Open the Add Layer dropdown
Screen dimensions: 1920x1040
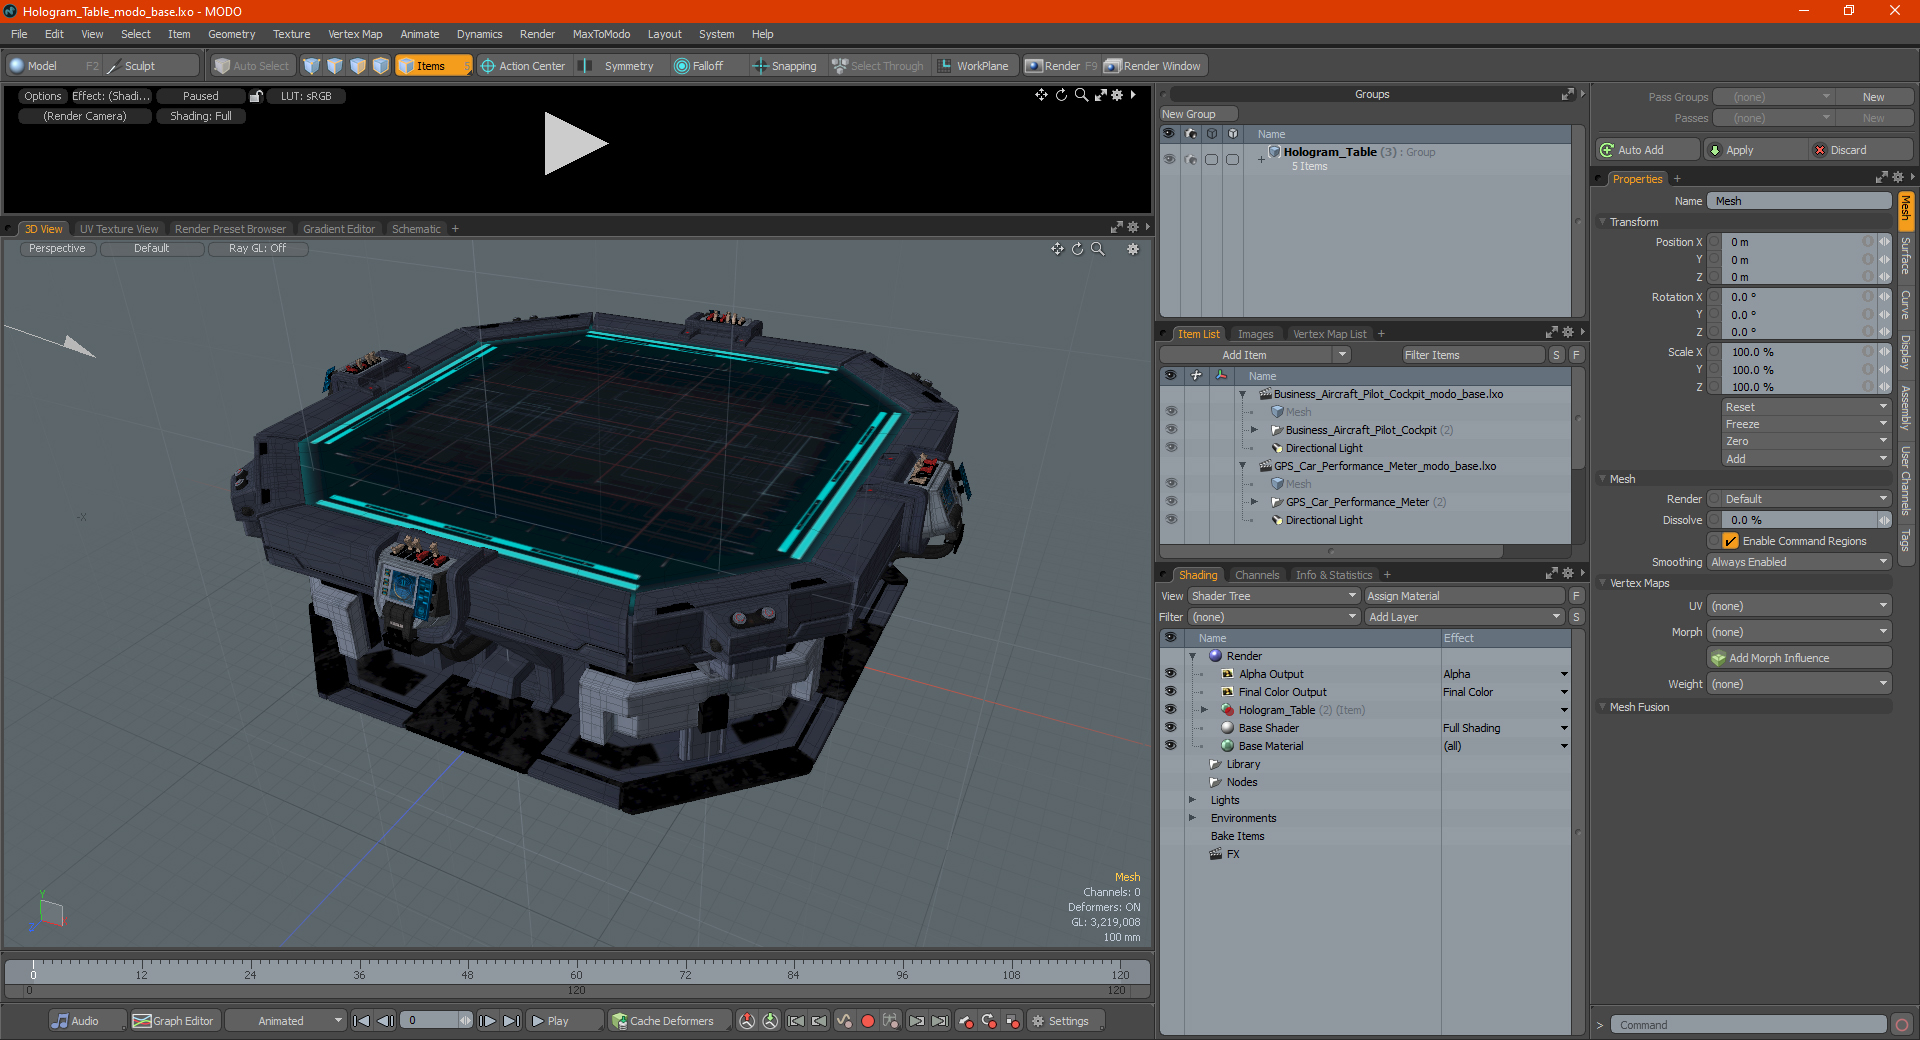coord(1464,617)
